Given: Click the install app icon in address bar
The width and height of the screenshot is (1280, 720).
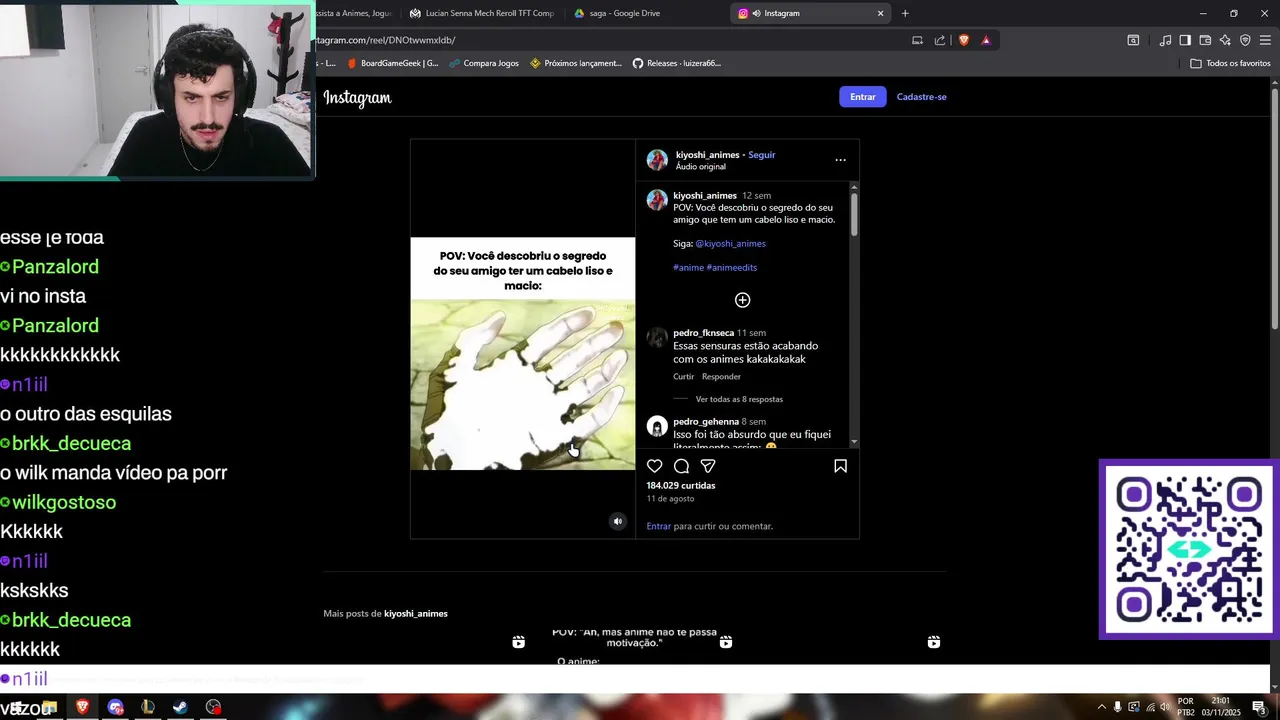Looking at the screenshot, I should [x=917, y=40].
